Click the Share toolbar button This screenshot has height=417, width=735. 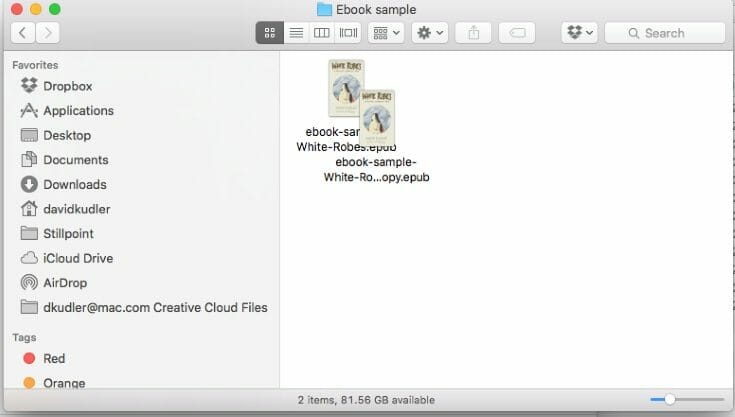click(x=473, y=33)
